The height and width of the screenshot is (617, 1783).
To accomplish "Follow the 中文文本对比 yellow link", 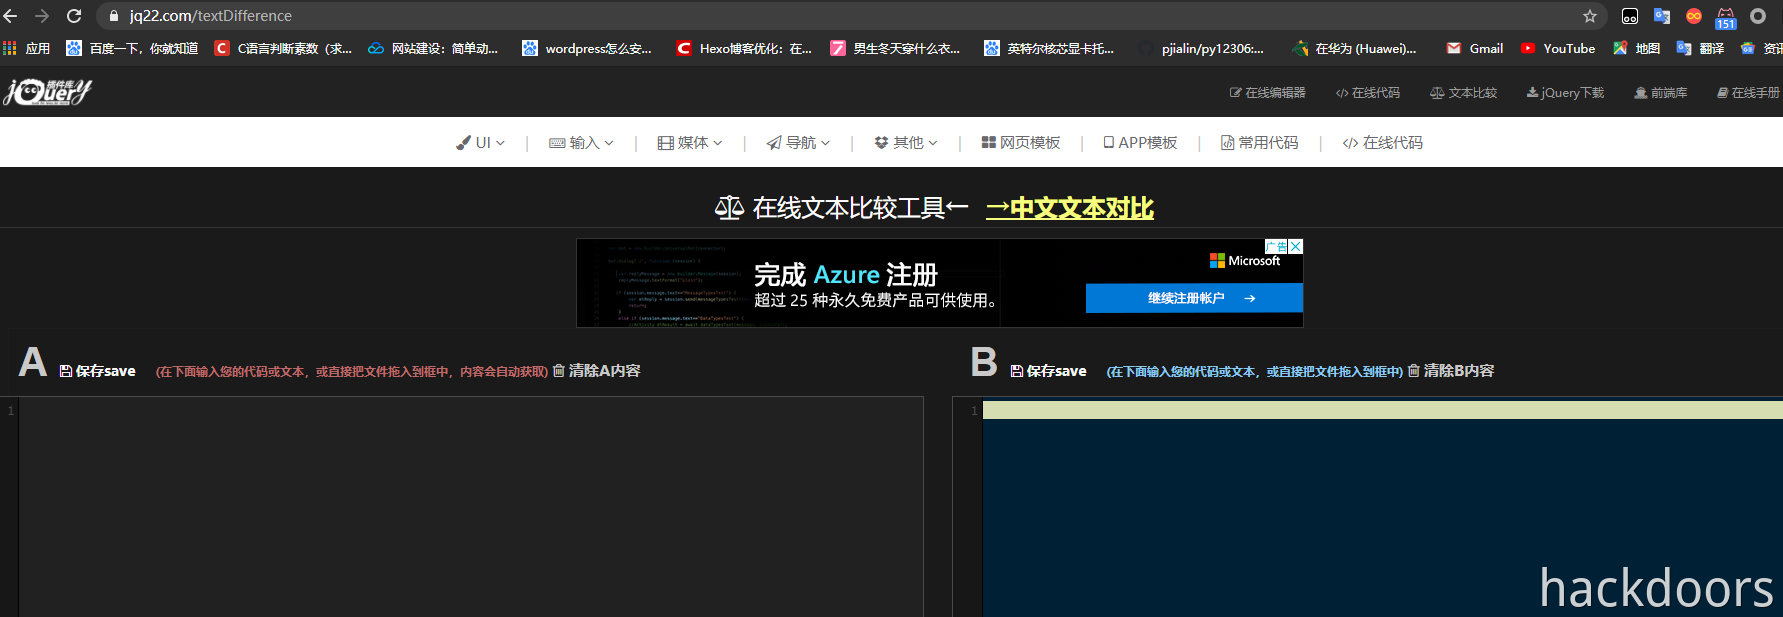I will [1070, 208].
